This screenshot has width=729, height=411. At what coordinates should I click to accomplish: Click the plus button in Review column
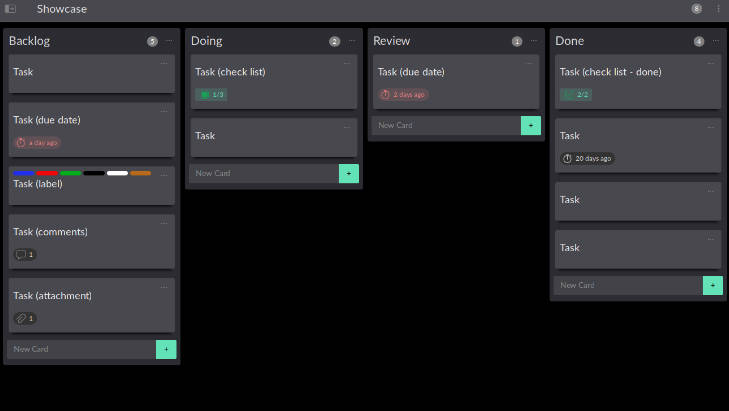[x=530, y=125]
